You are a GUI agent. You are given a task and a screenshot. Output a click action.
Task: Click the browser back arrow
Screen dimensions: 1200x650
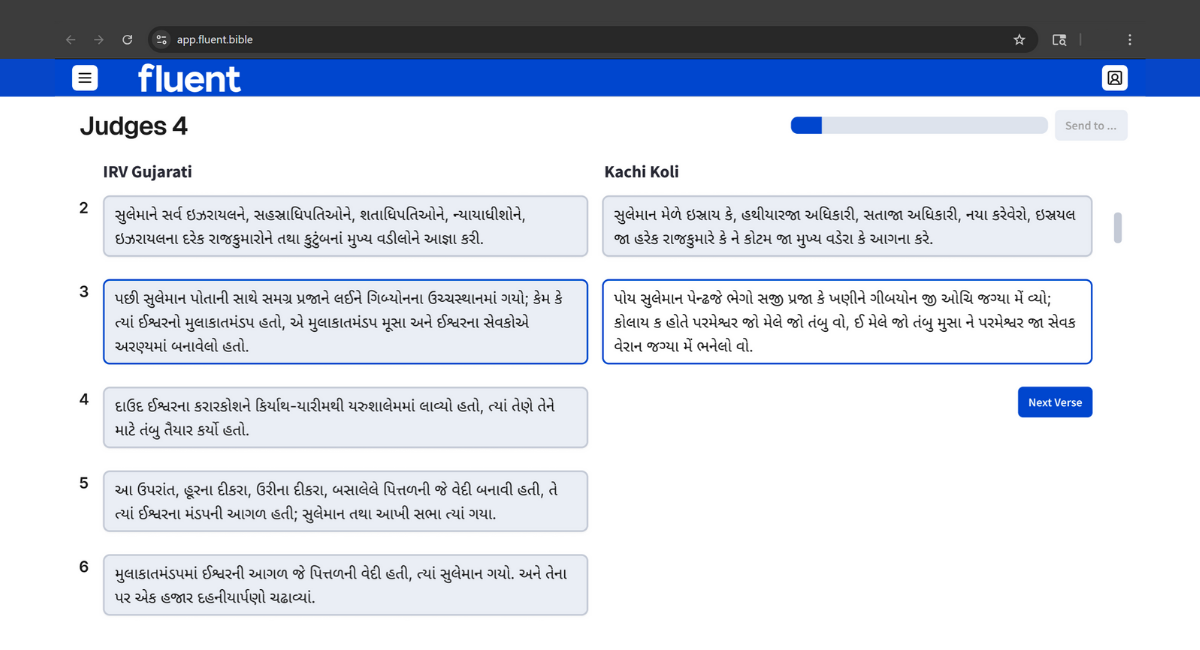[70, 39]
